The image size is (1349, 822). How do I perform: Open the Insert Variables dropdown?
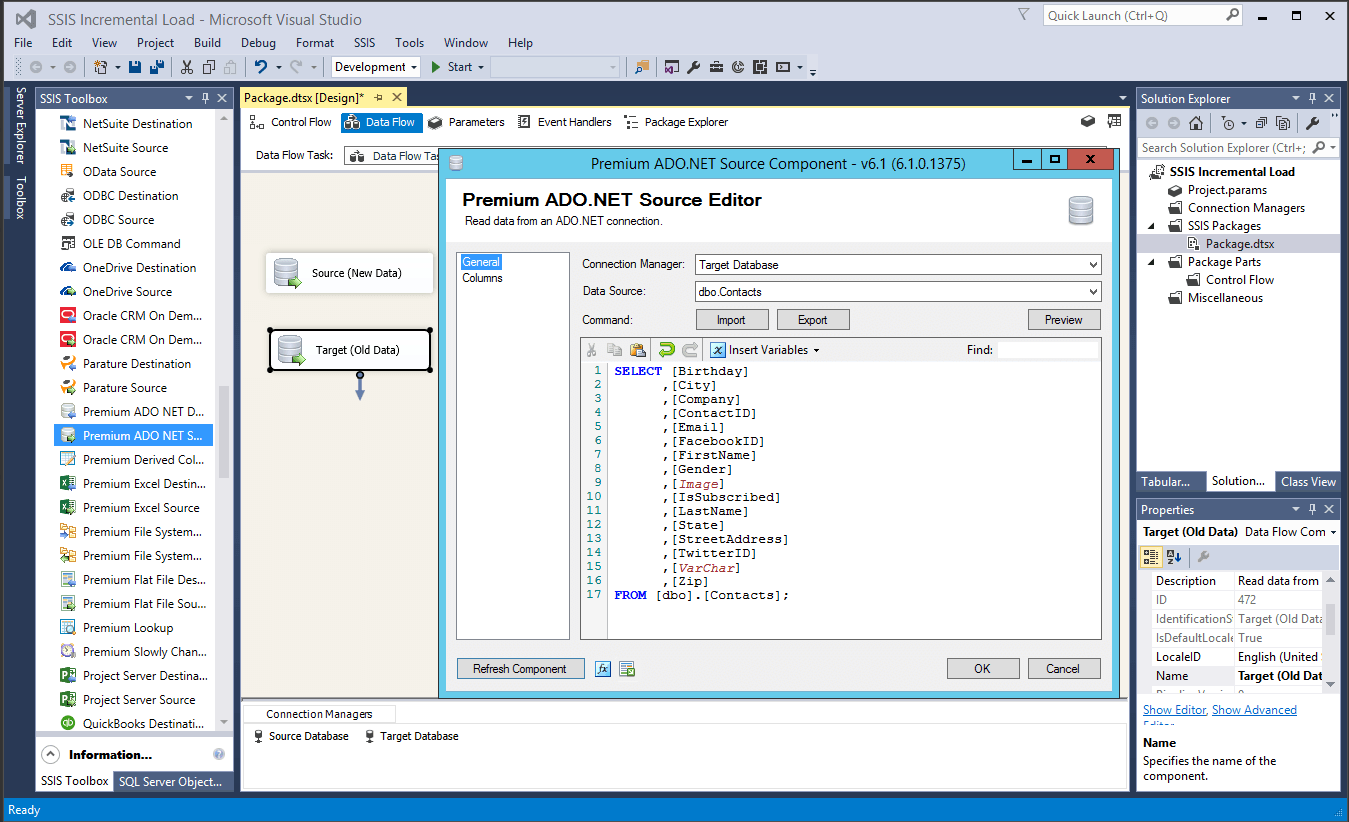(816, 350)
